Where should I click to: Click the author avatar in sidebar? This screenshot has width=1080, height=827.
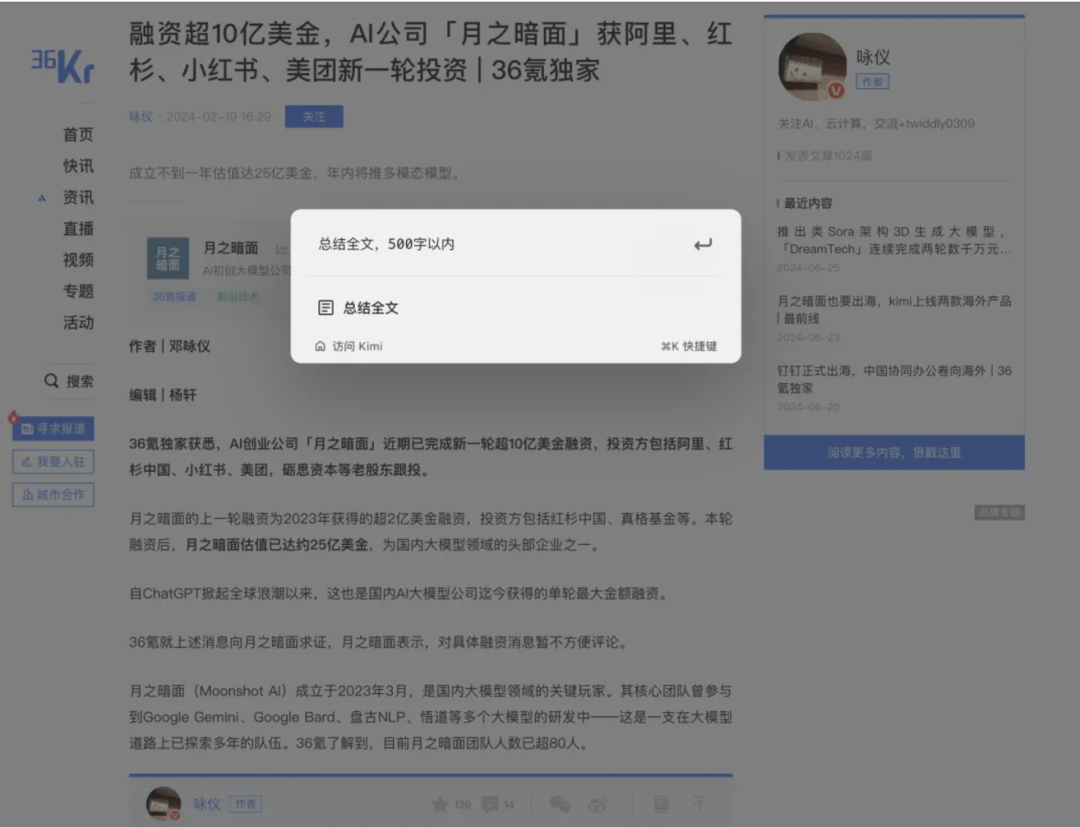tap(813, 66)
